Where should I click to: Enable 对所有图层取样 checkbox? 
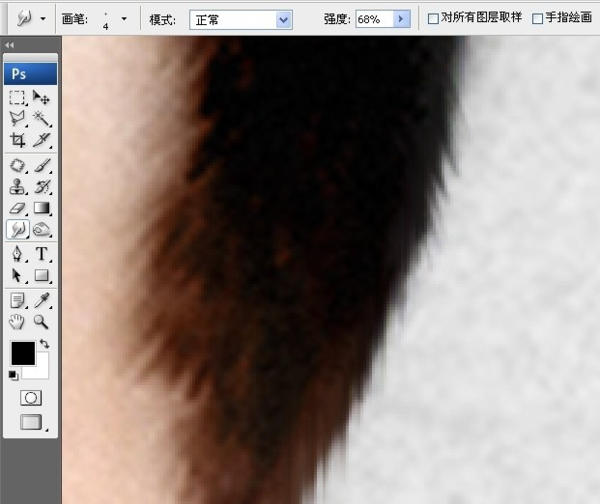[433, 18]
